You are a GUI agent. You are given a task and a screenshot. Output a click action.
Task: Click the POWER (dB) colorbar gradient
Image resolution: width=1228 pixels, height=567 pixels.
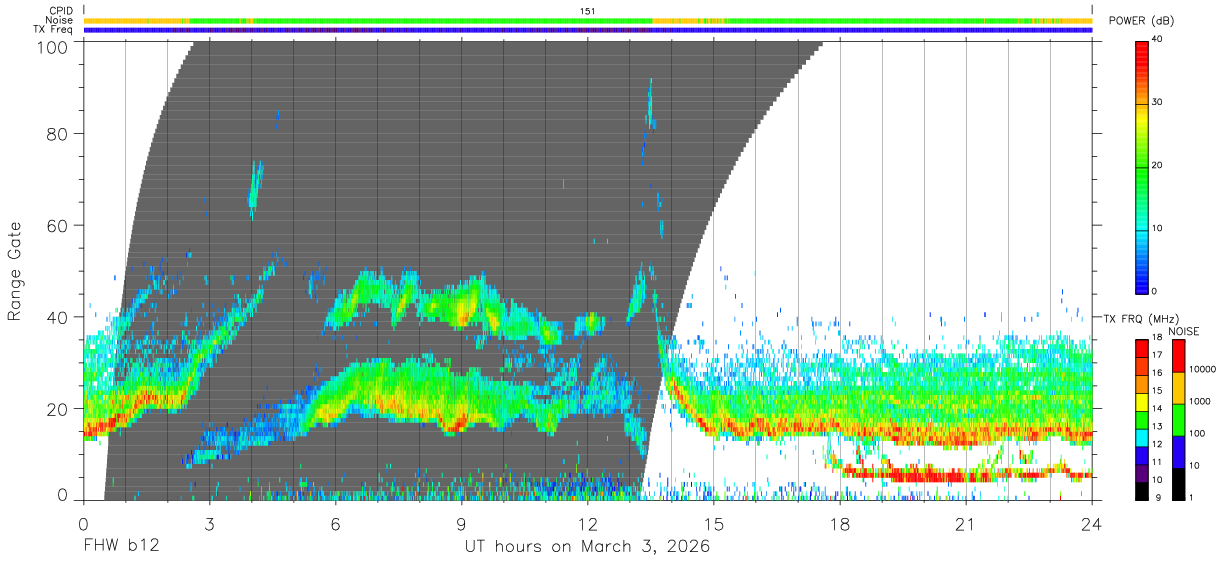click(x=1142, y=166)
